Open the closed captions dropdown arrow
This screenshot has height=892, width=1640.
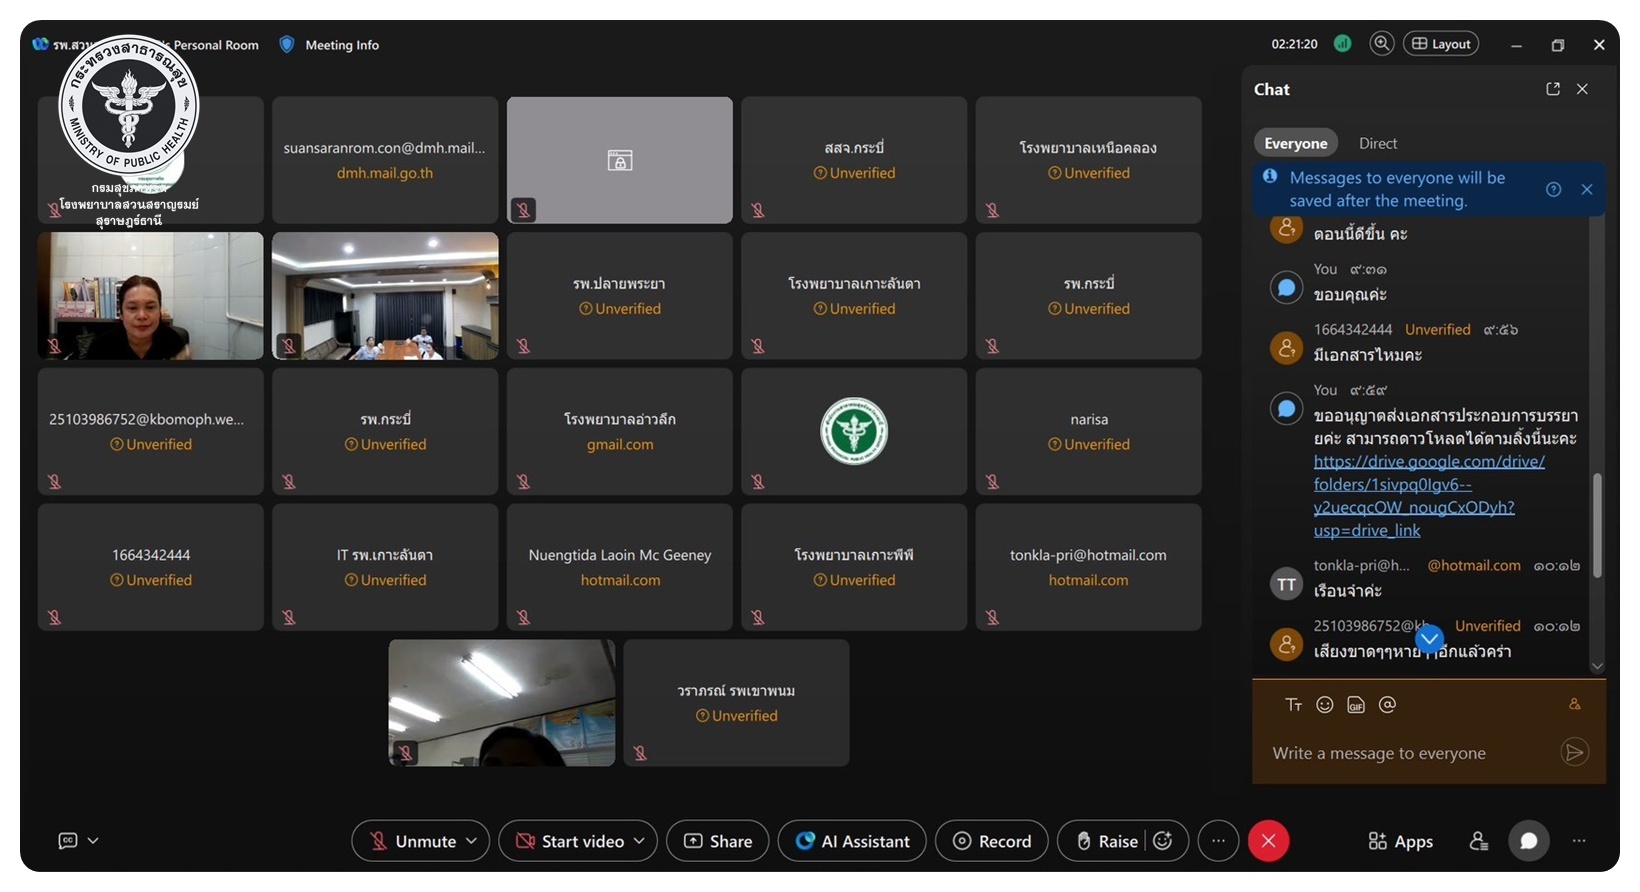93,841
